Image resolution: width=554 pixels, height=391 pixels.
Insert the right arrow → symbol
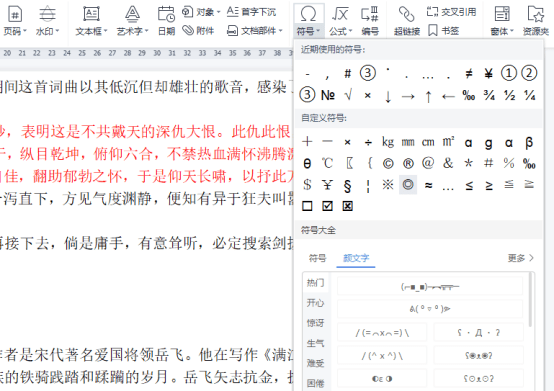408,96
